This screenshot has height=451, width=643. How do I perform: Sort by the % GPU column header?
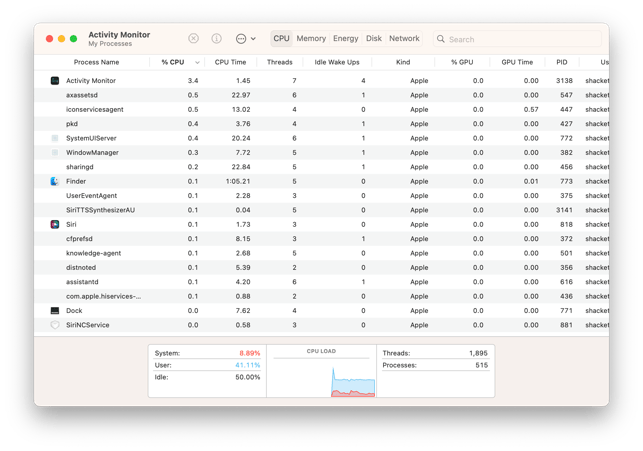click(462, 62)
